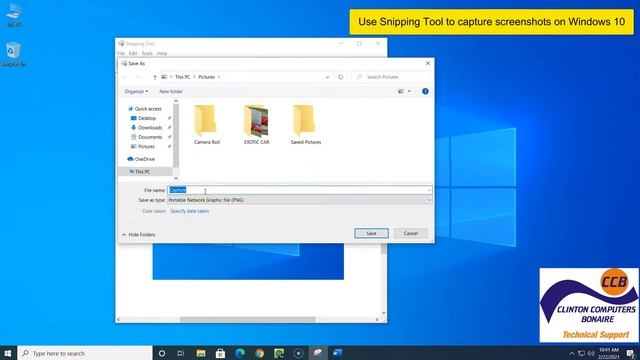Open the Snipping Tool taskbar icon

pyautogui.click(x=318, y=353)
